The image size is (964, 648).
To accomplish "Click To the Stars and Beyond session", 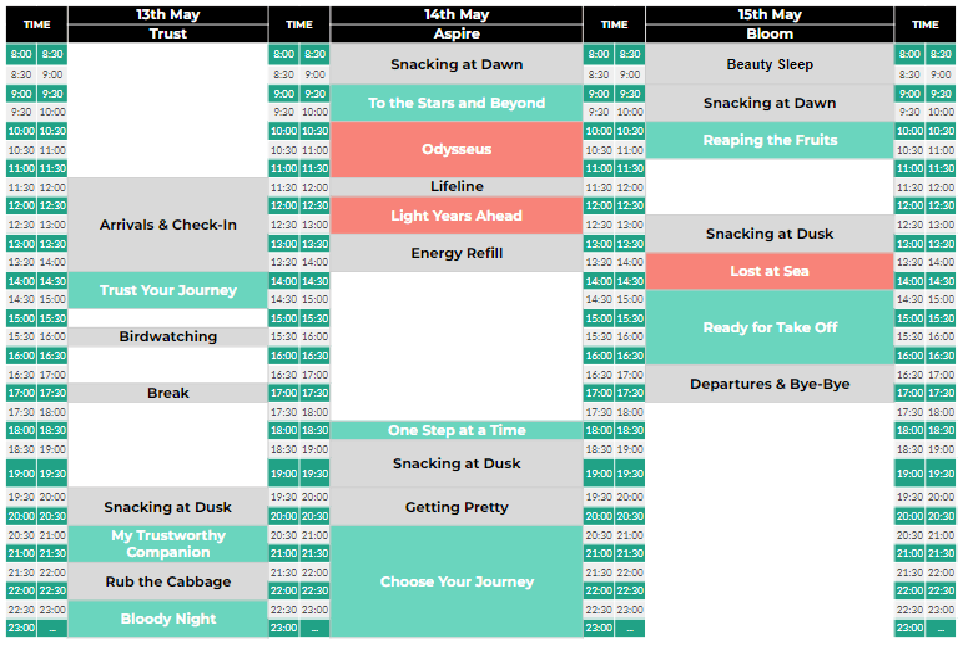I will (x=456, y=103).
